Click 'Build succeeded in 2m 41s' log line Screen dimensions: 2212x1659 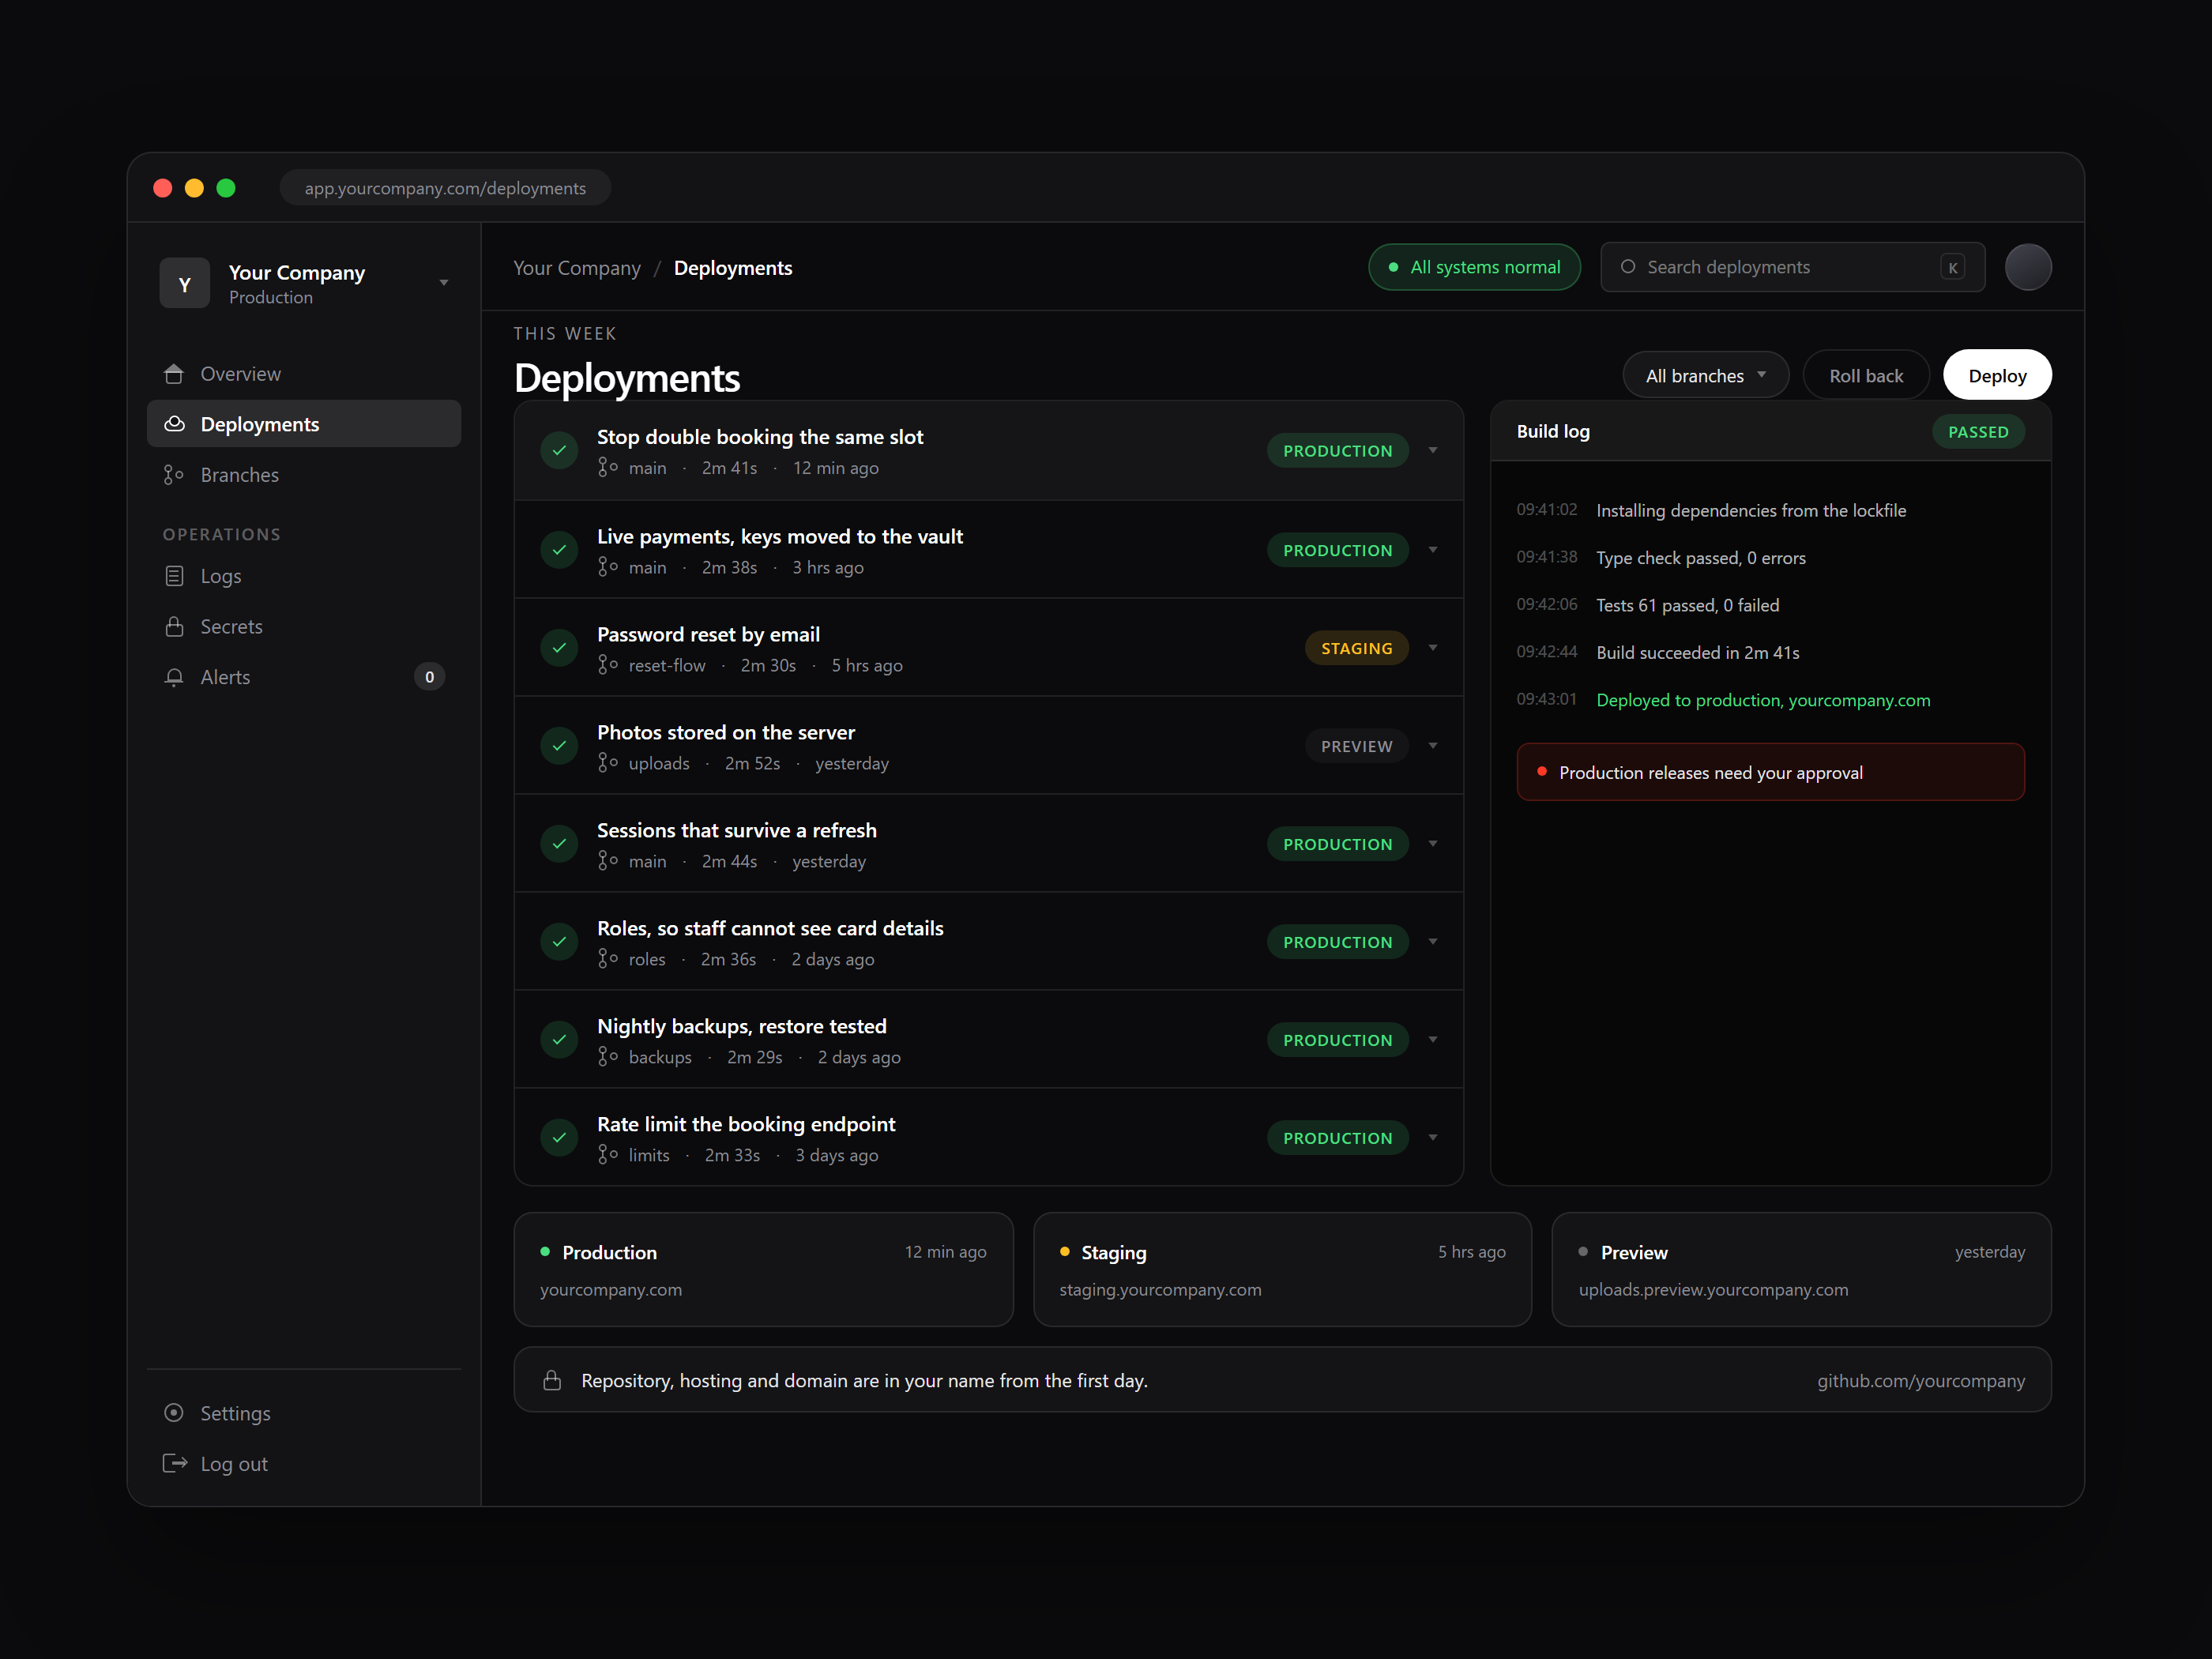1697,653
